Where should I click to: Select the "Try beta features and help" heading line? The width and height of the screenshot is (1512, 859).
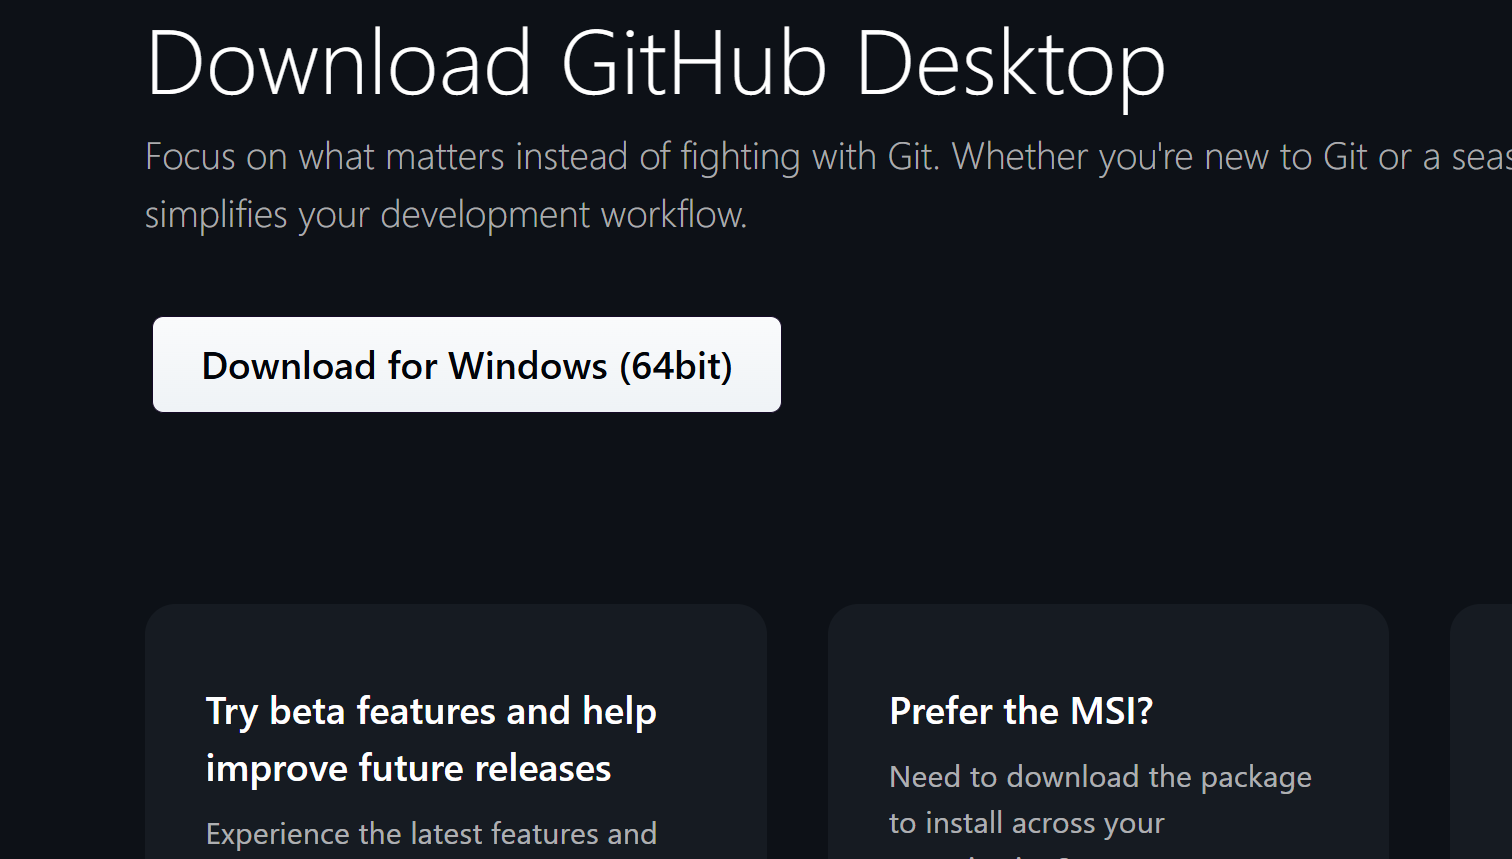click(431, 711)
